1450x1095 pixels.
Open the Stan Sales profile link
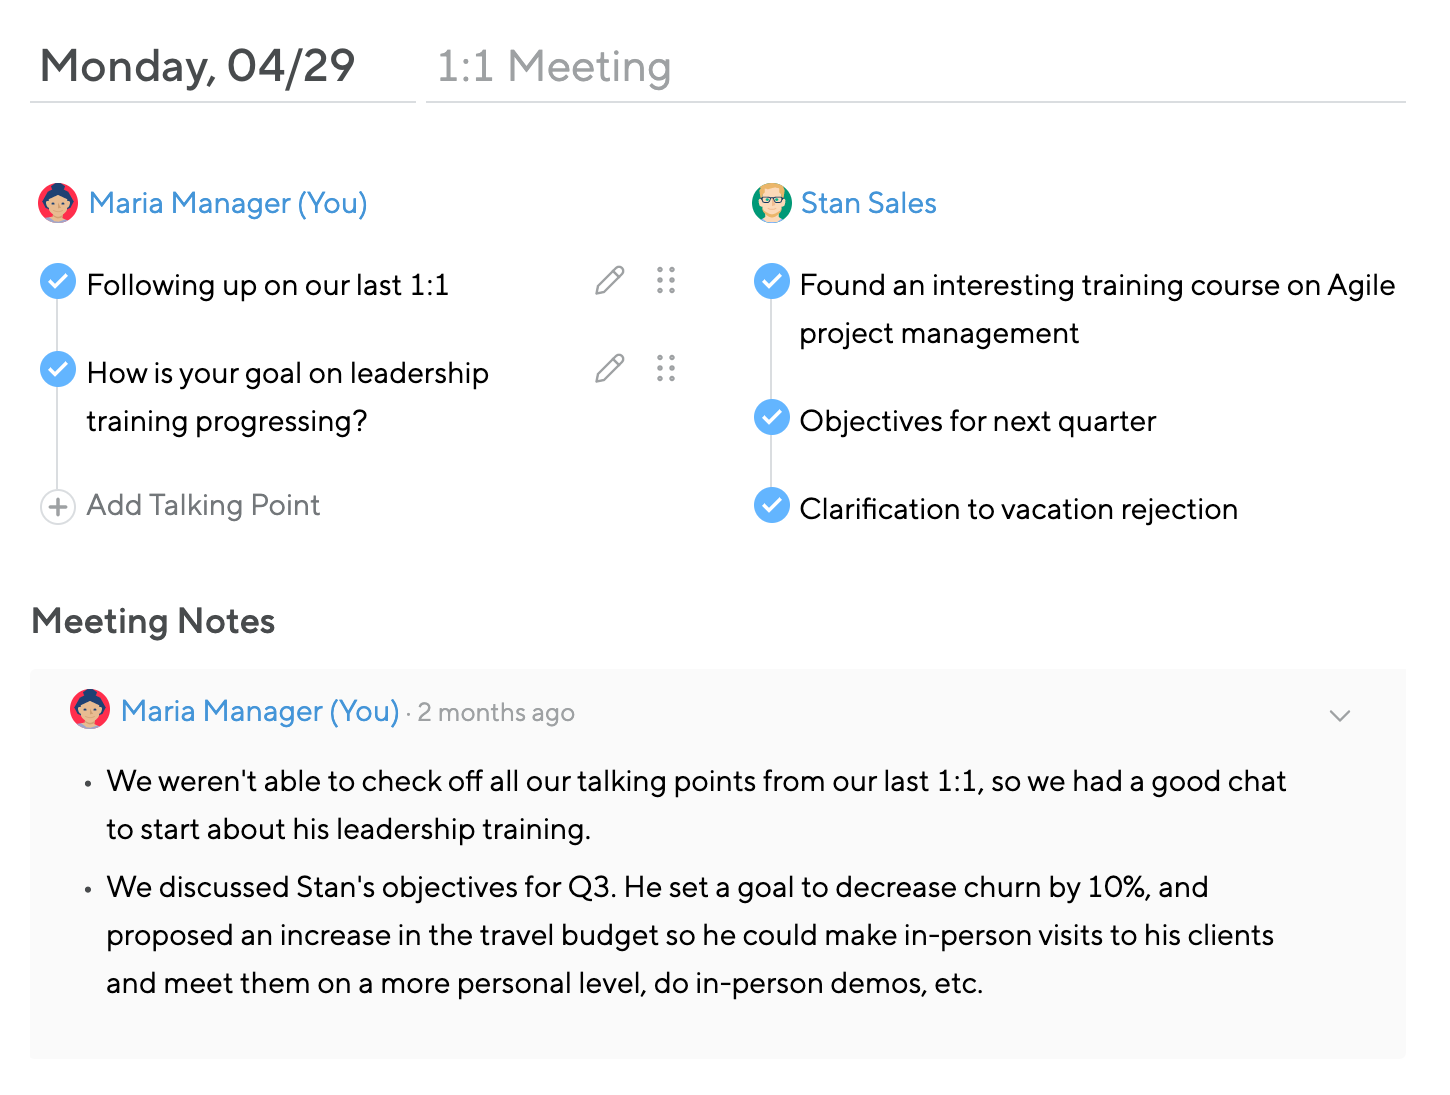(869, 203)
